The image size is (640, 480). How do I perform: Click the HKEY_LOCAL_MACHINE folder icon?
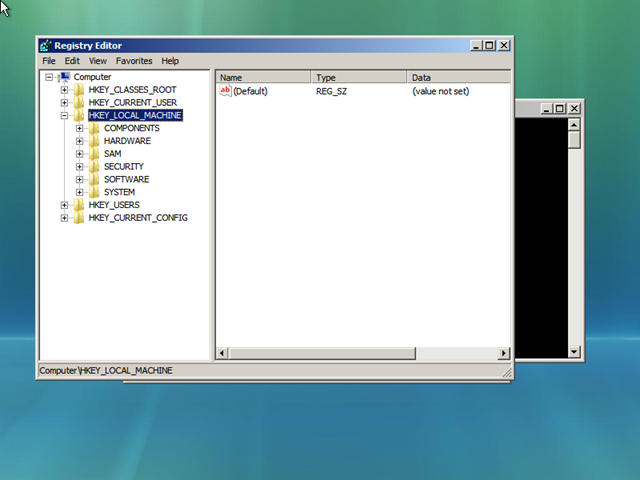tap(79, 115)
